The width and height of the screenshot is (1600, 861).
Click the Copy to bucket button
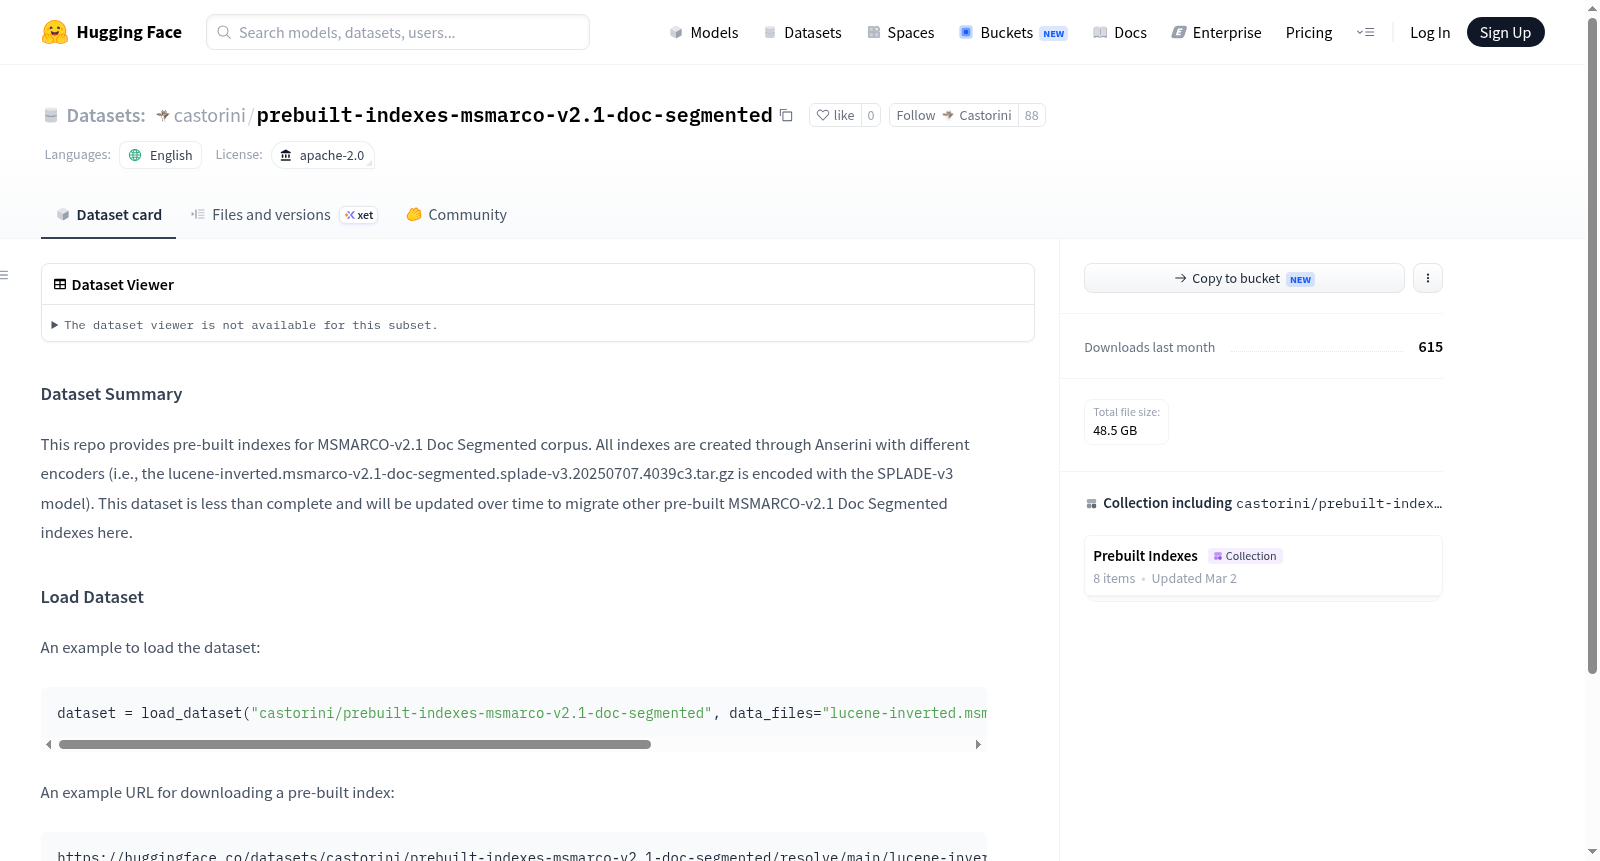click(1244, 278)
